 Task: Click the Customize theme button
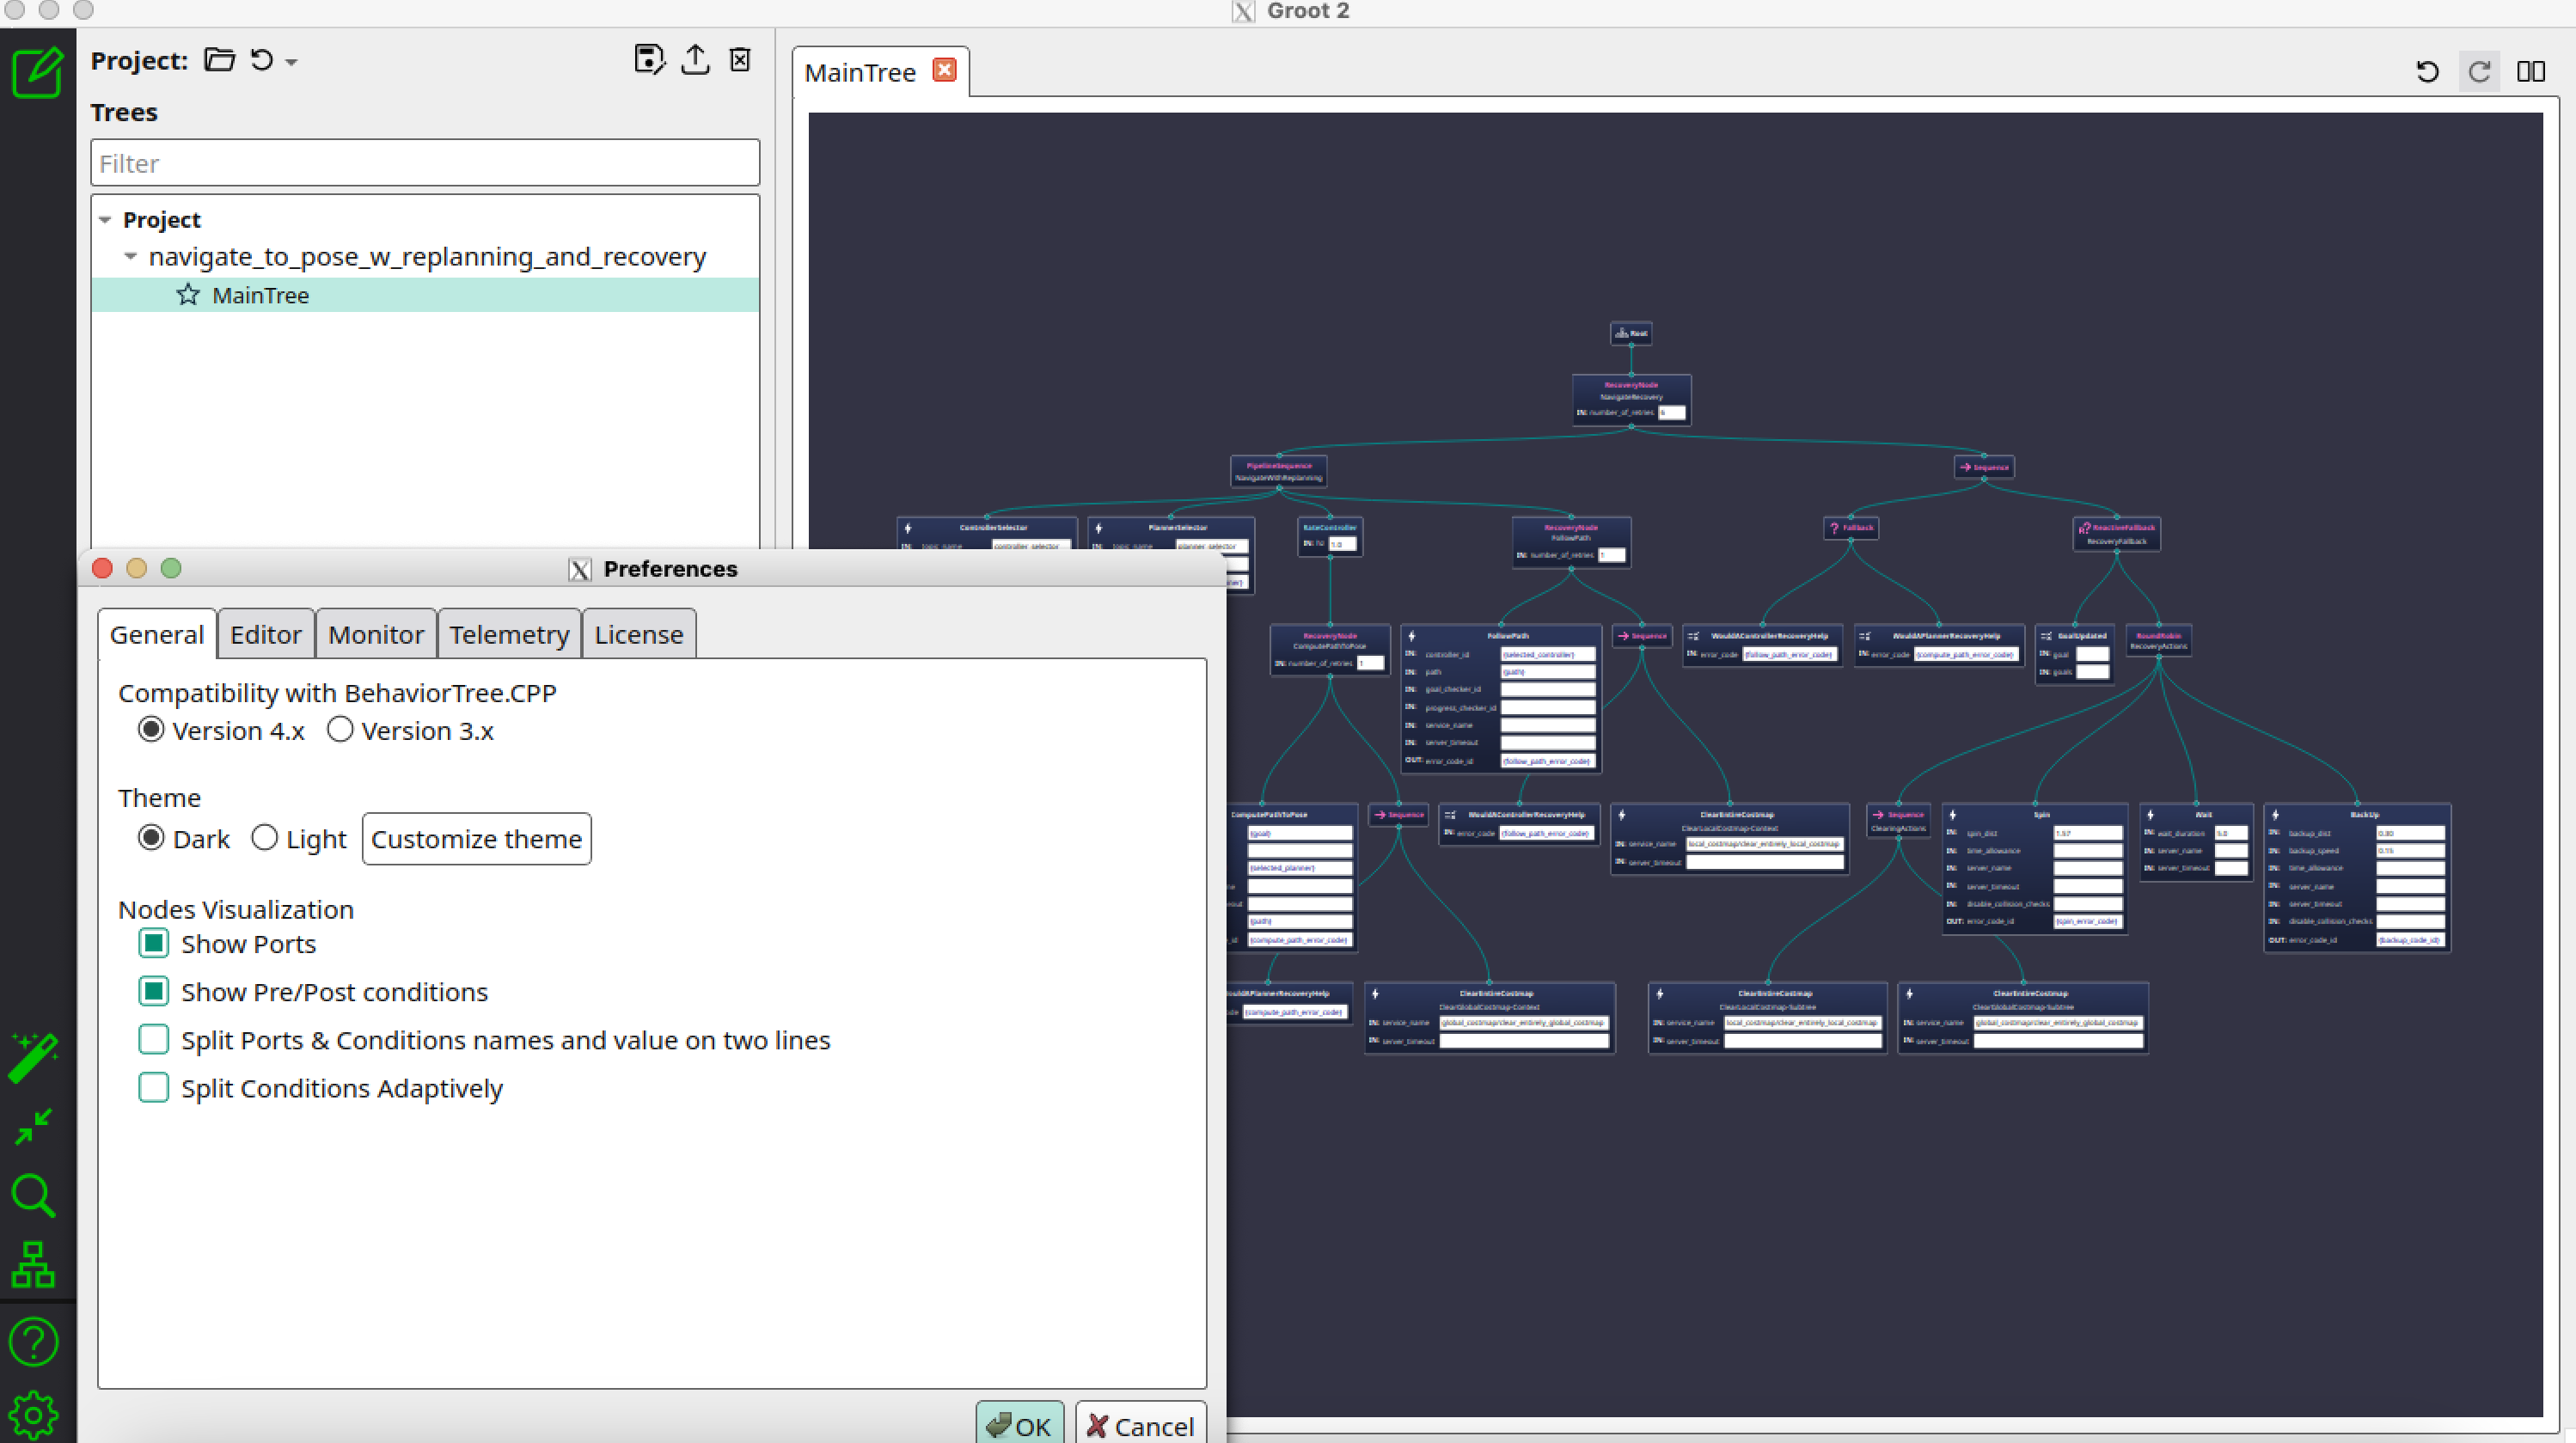click(x=477, y=839)
